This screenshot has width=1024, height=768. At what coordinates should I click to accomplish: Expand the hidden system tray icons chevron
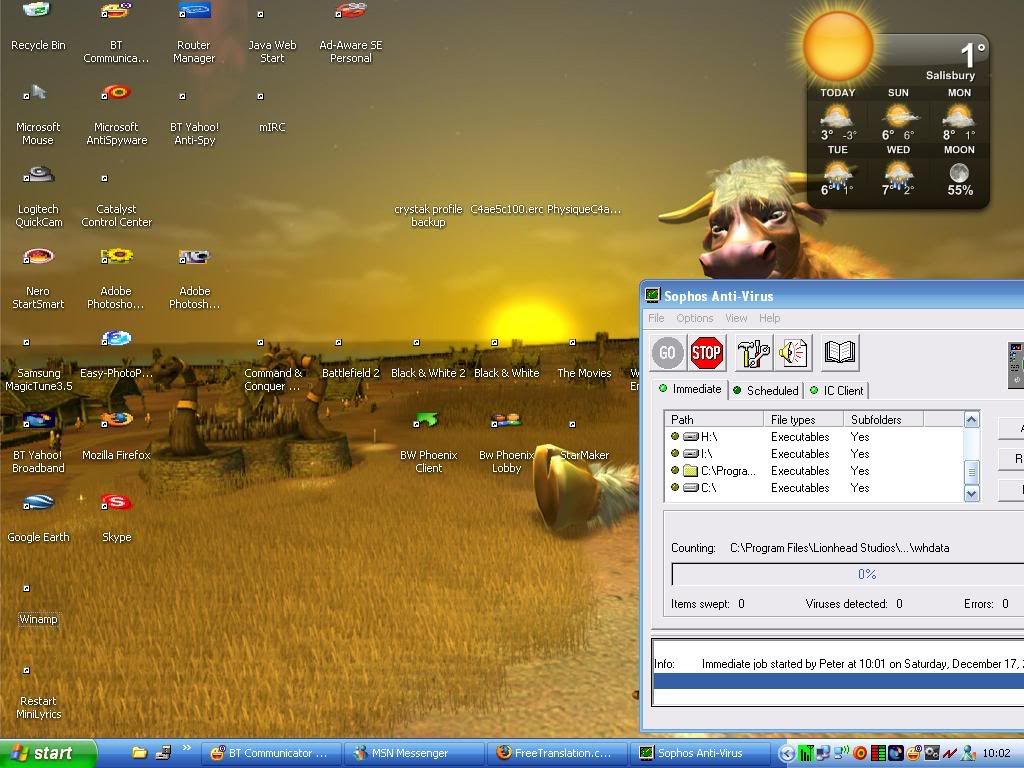(x=787, y=753)
